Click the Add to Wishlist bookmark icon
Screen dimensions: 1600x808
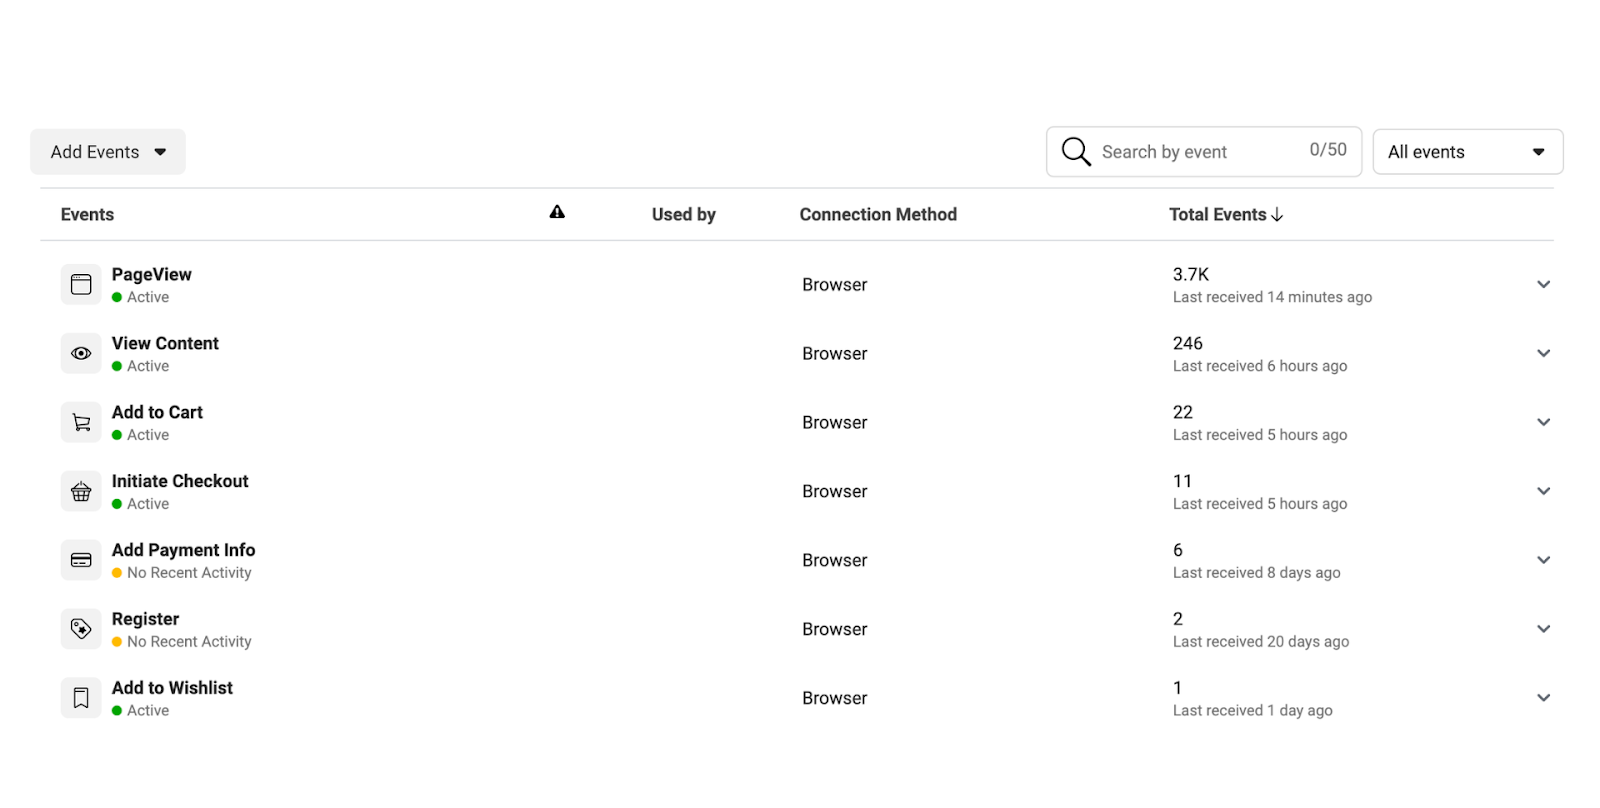coord(81,698)
